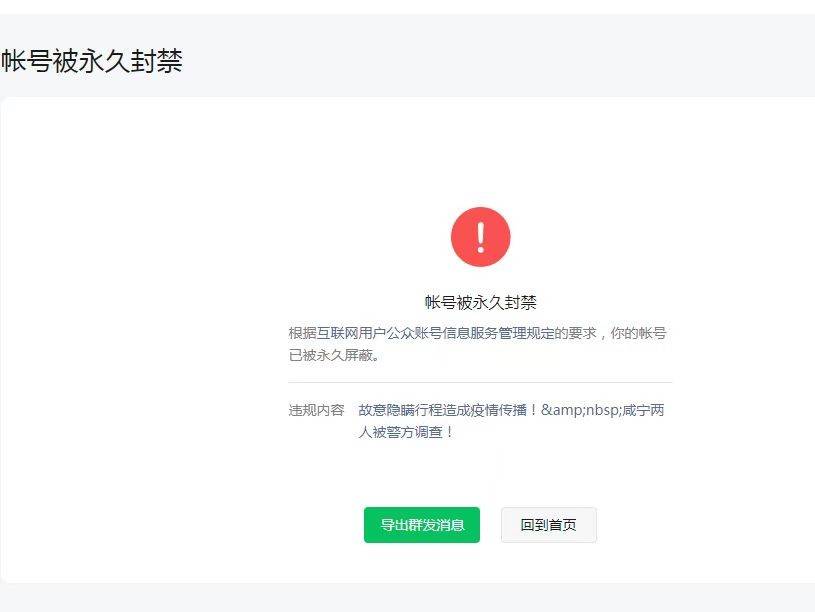Click the words 已被永久屏蔽 in the notice
The width and height of the screenshot is (815, 612).
pos(331,355)
